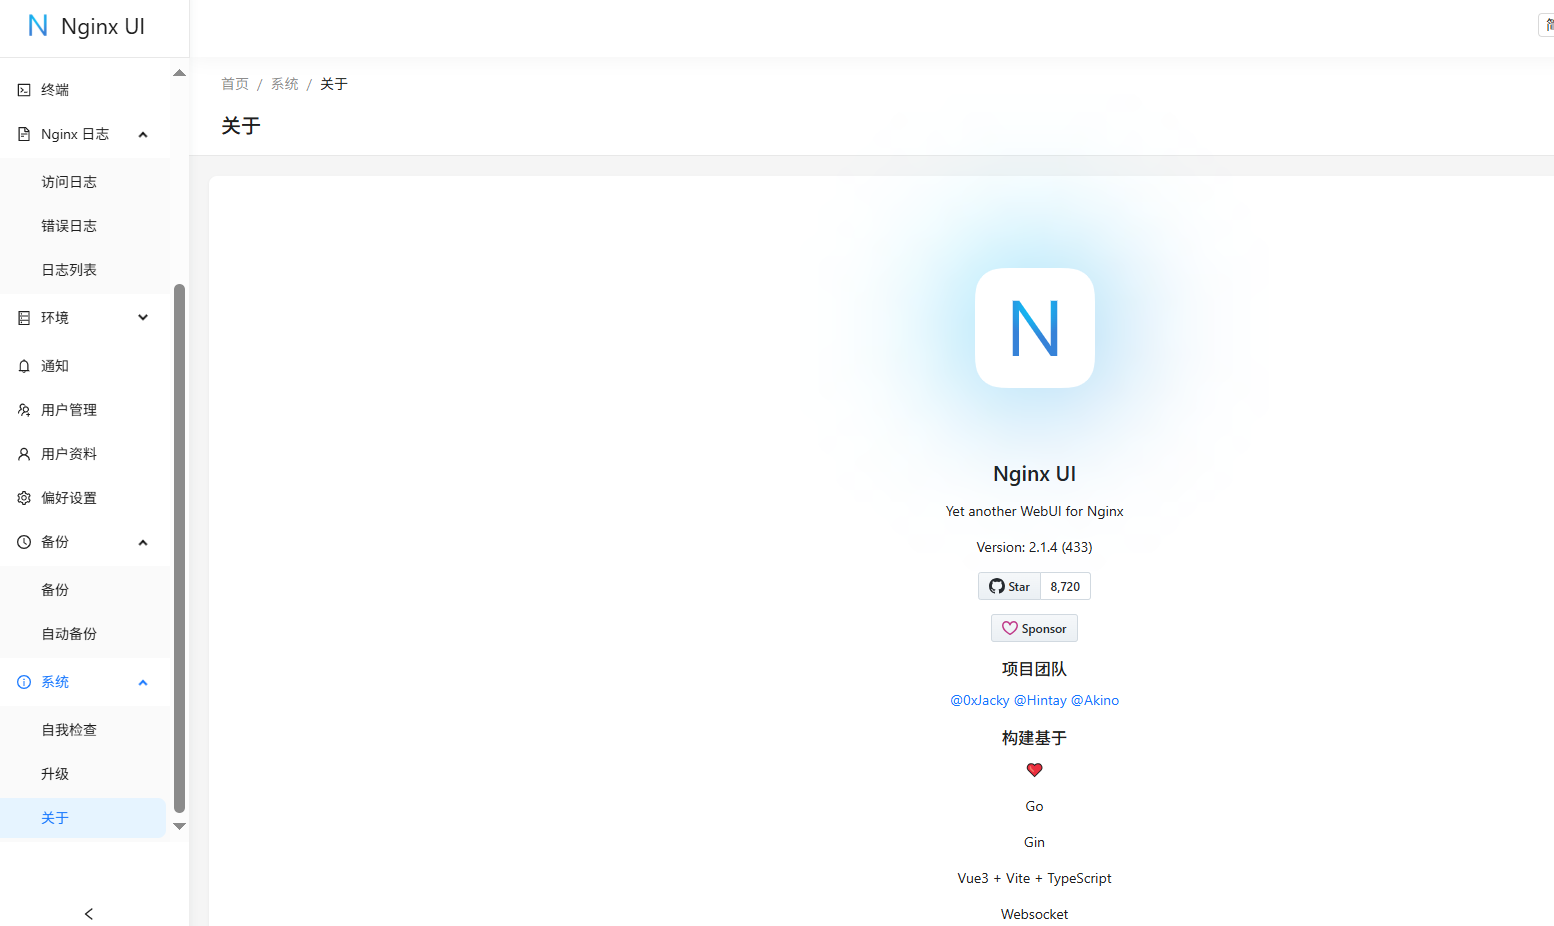Click the Gin text entry

(1034, 842)
